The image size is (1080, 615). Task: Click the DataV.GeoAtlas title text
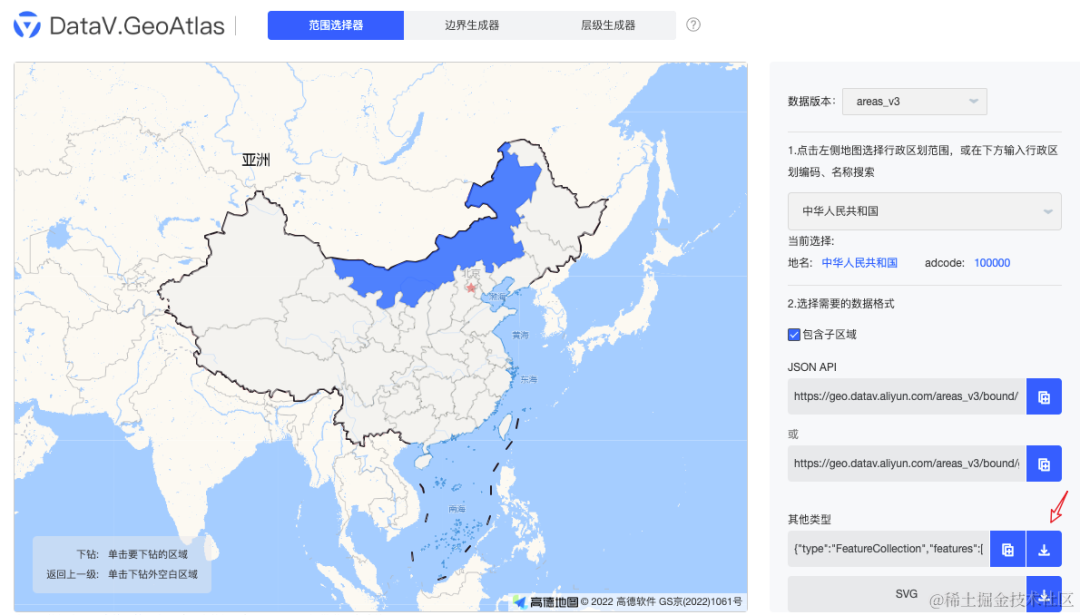coord(137,26)
